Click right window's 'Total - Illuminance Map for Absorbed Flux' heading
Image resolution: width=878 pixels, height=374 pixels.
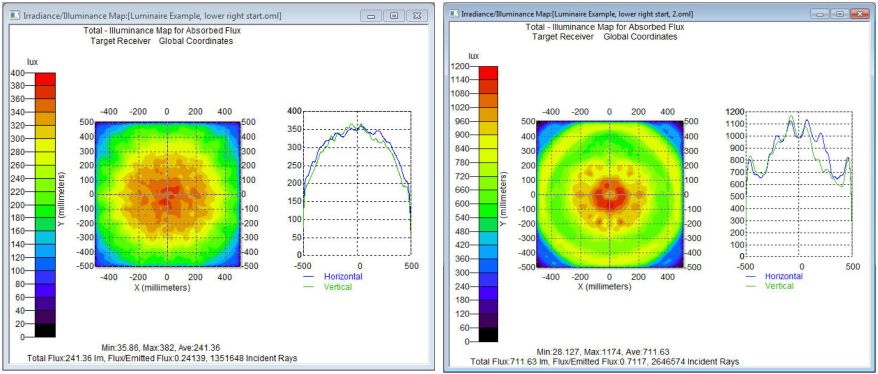coord(605,27)
